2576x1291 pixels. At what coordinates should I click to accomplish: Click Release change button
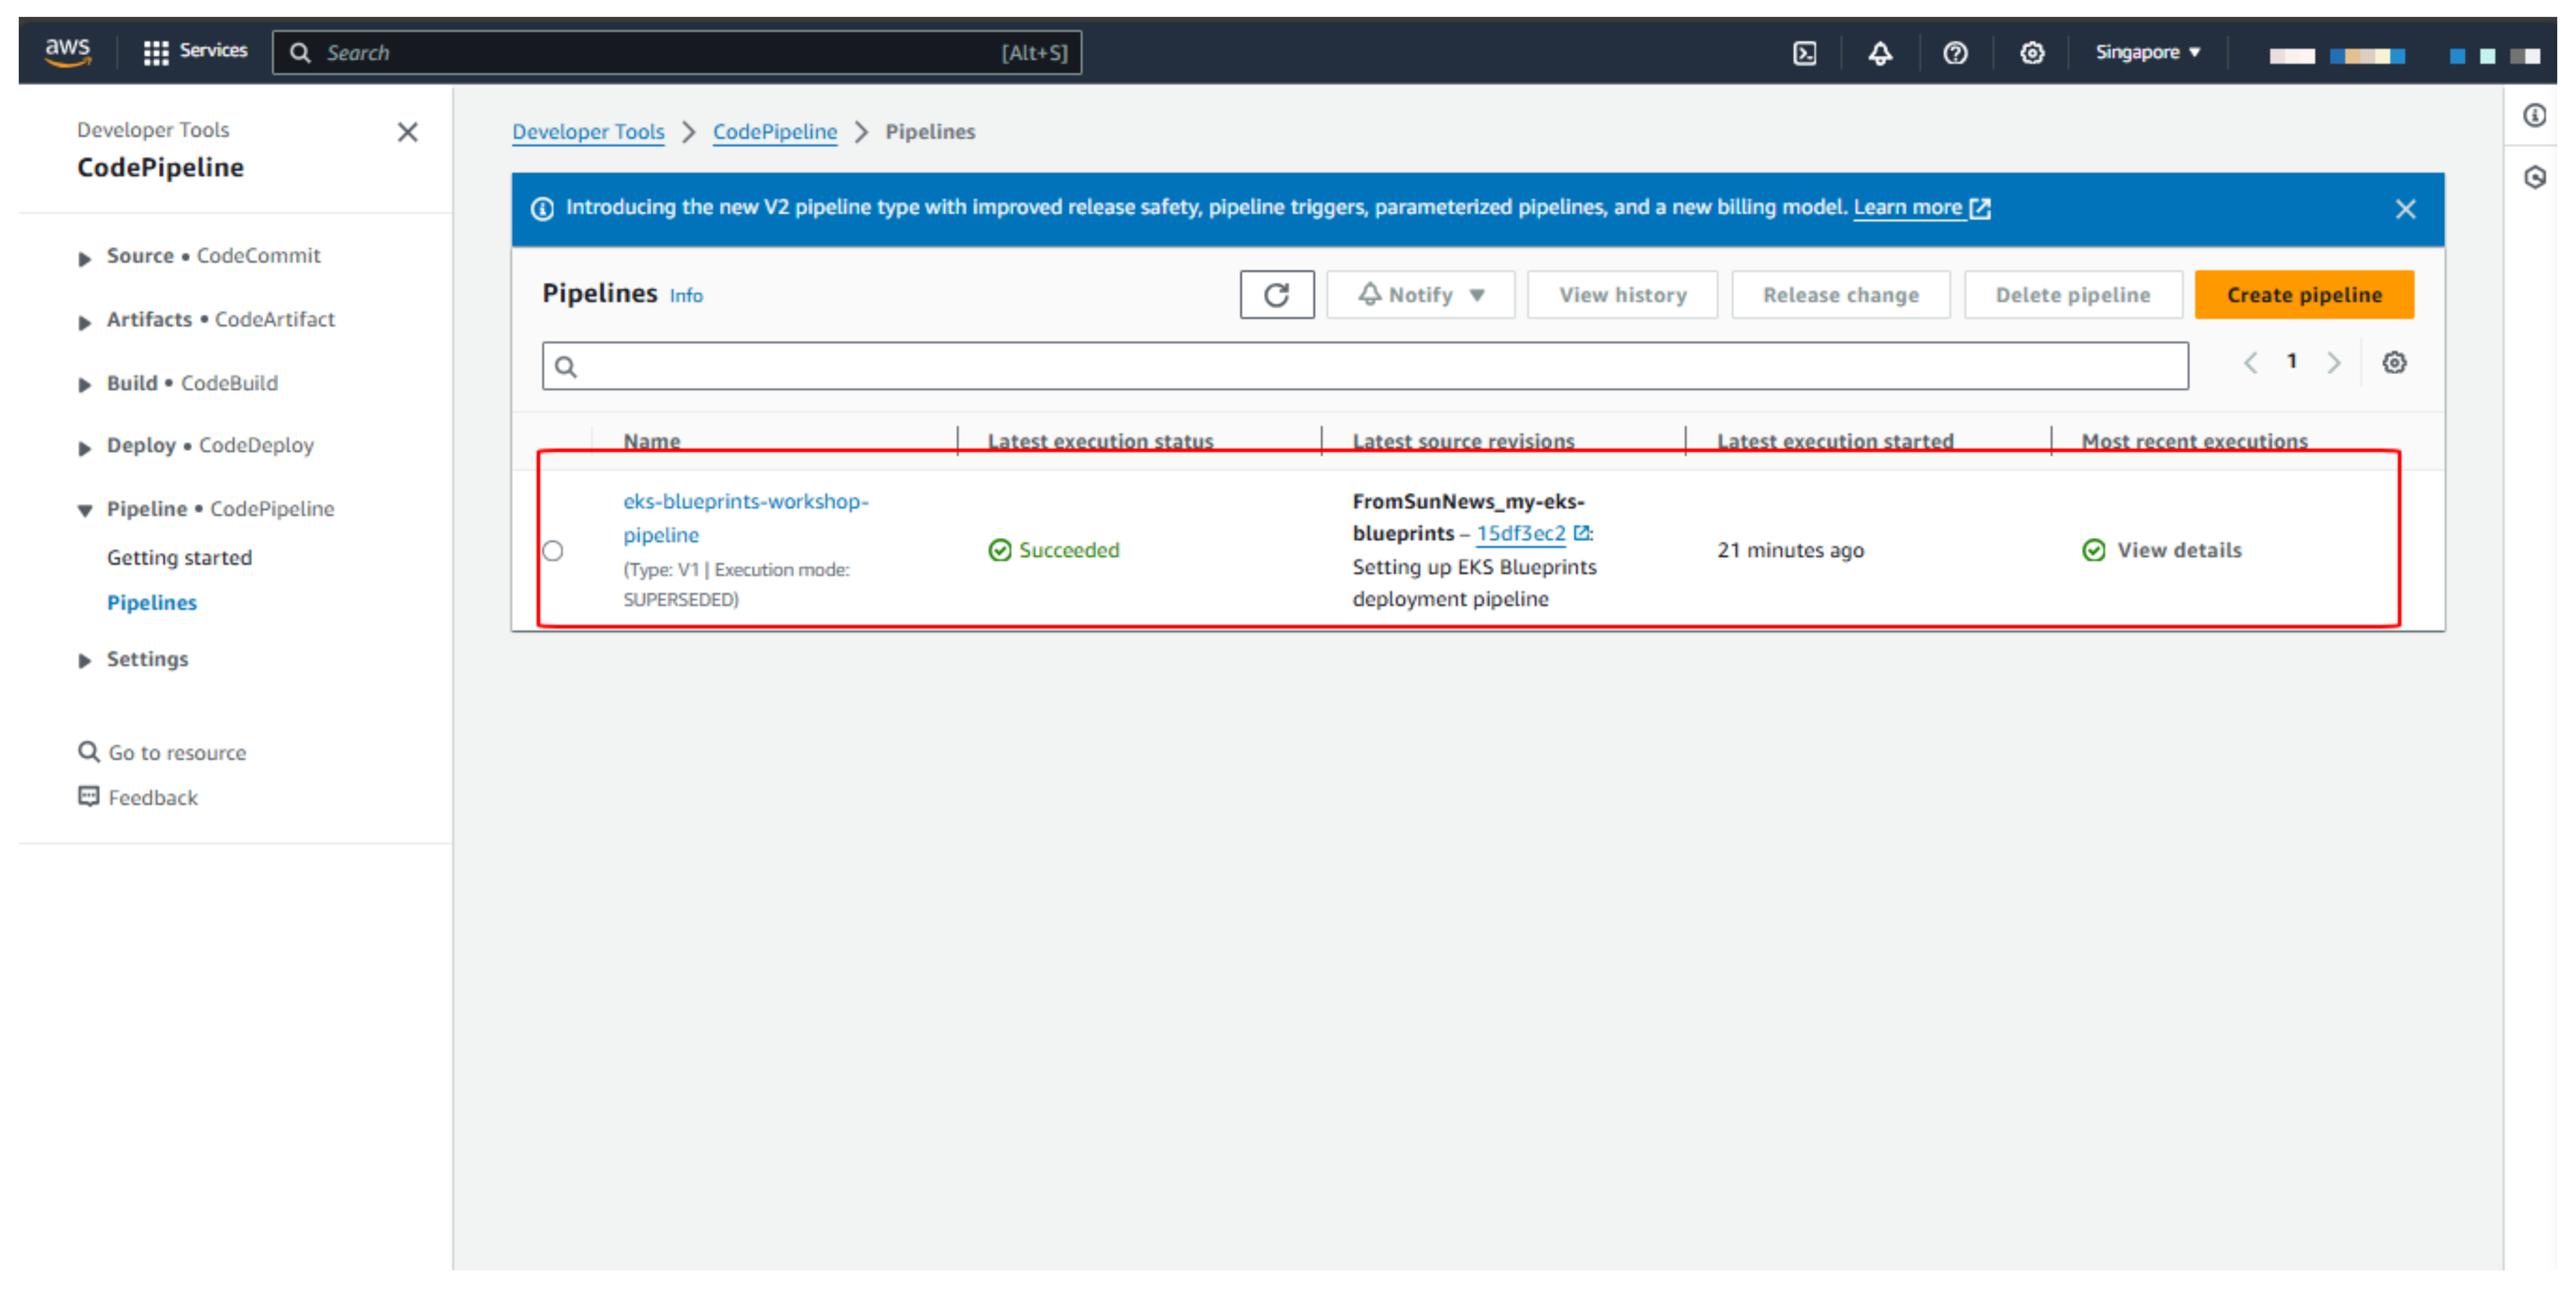(x=1840, y=295)
